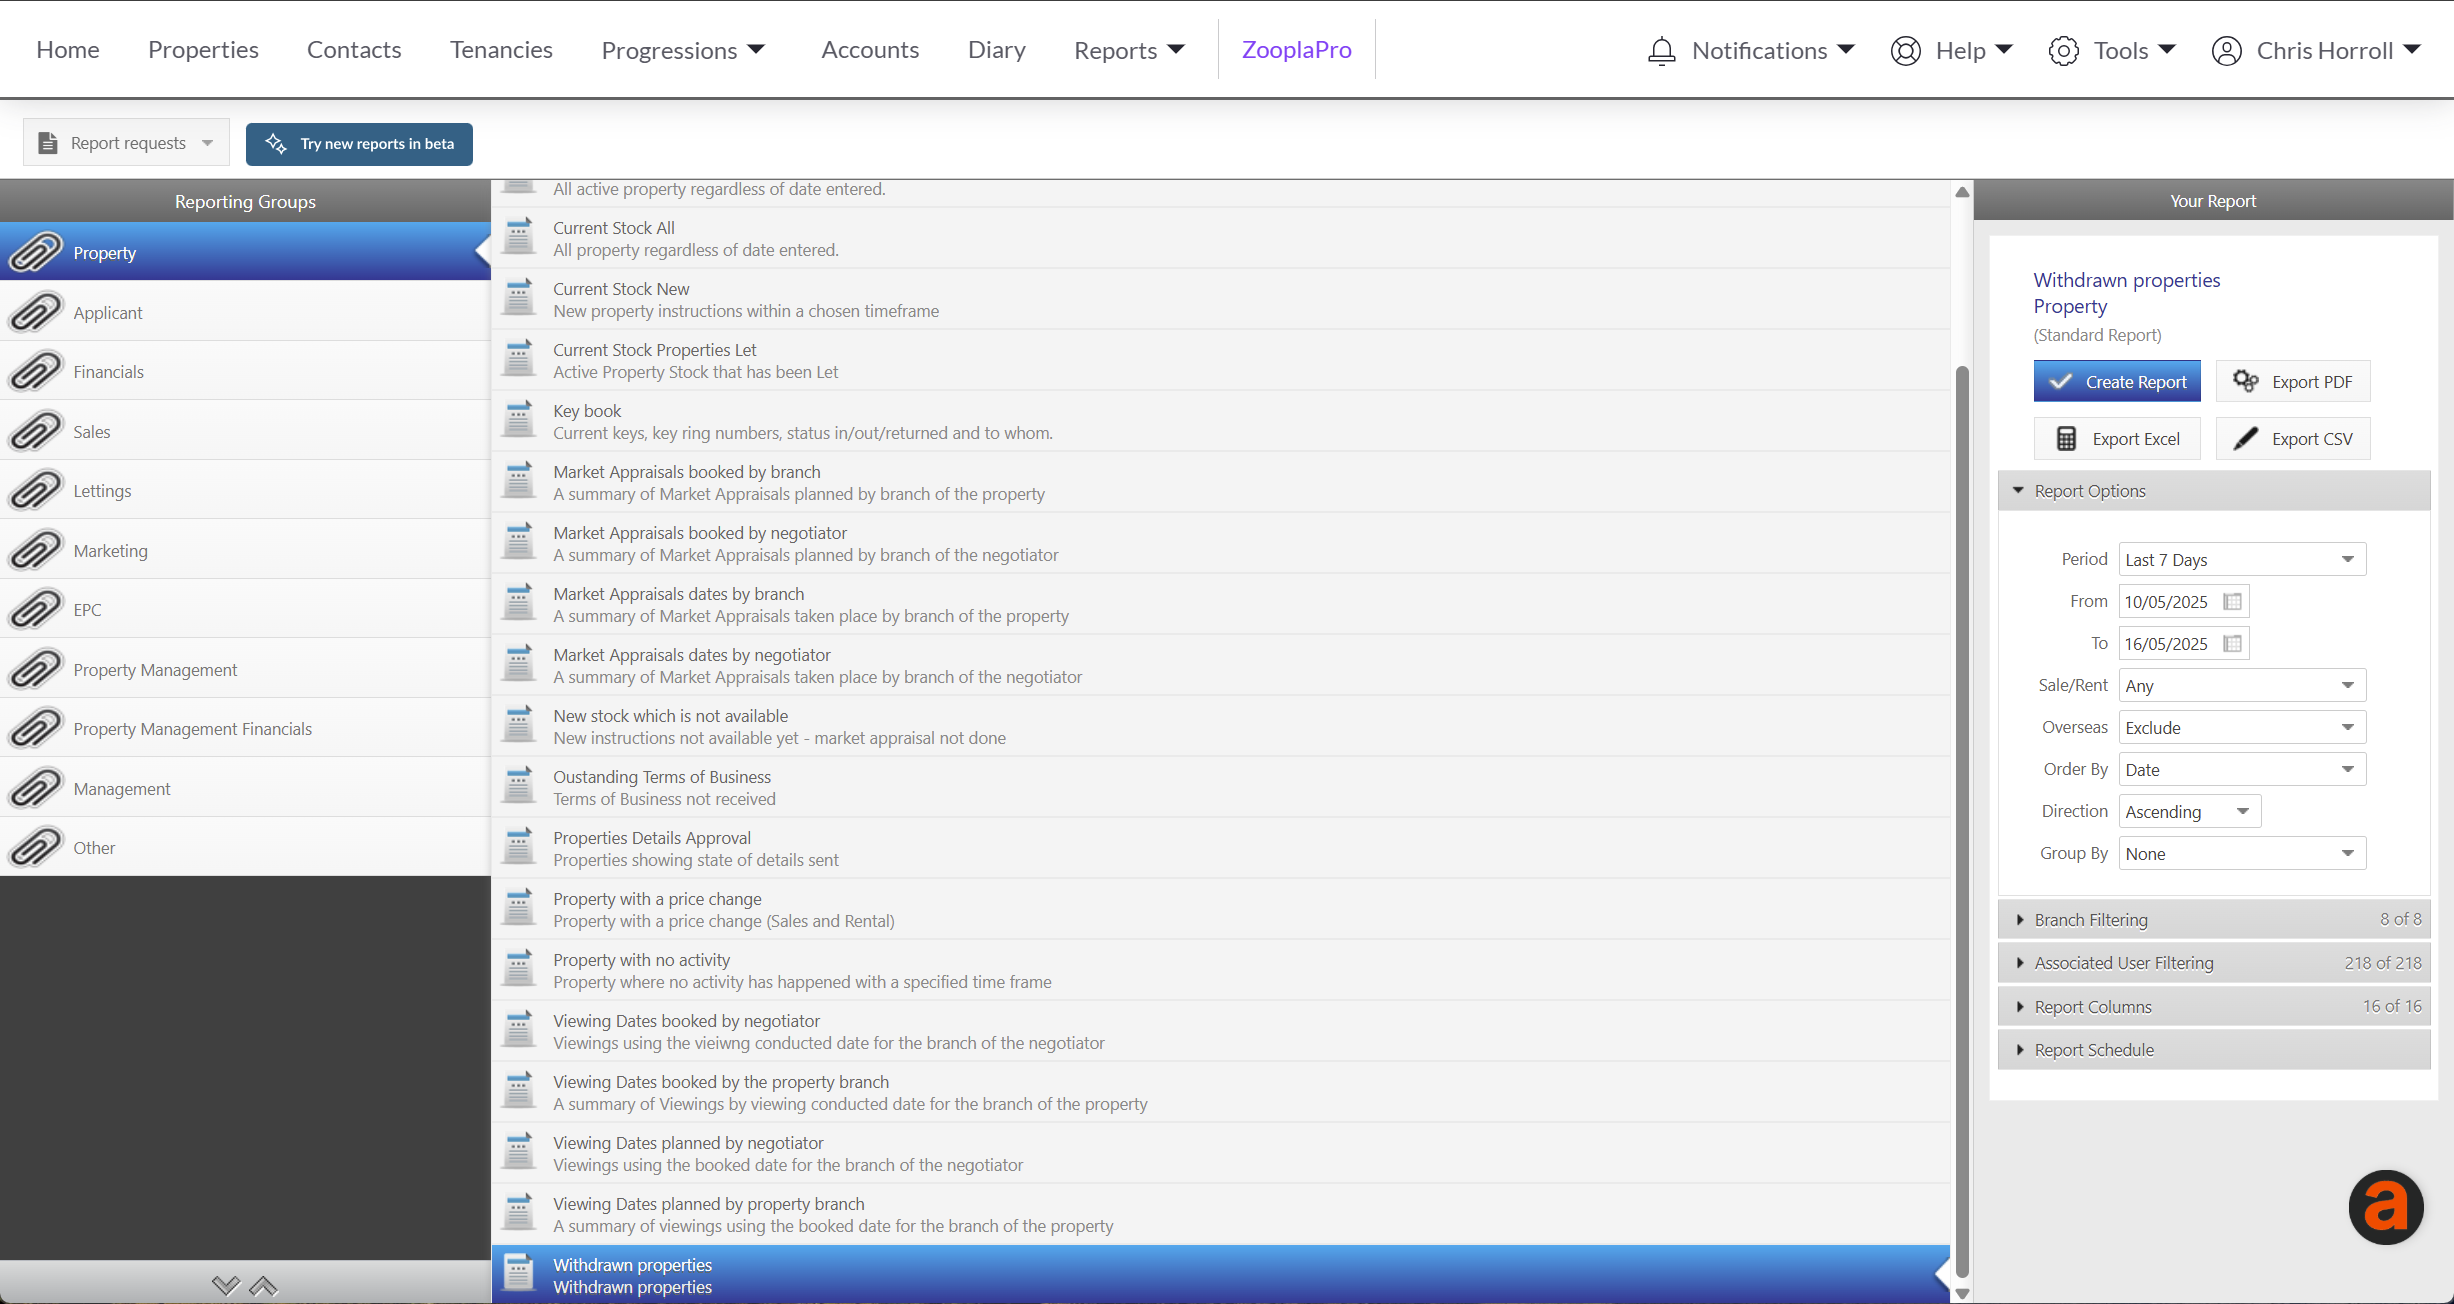Click the report icon for Current Stock New
Image resolution: width=2454 pixels, height=1304 pixels.
(x=518, y=298)
